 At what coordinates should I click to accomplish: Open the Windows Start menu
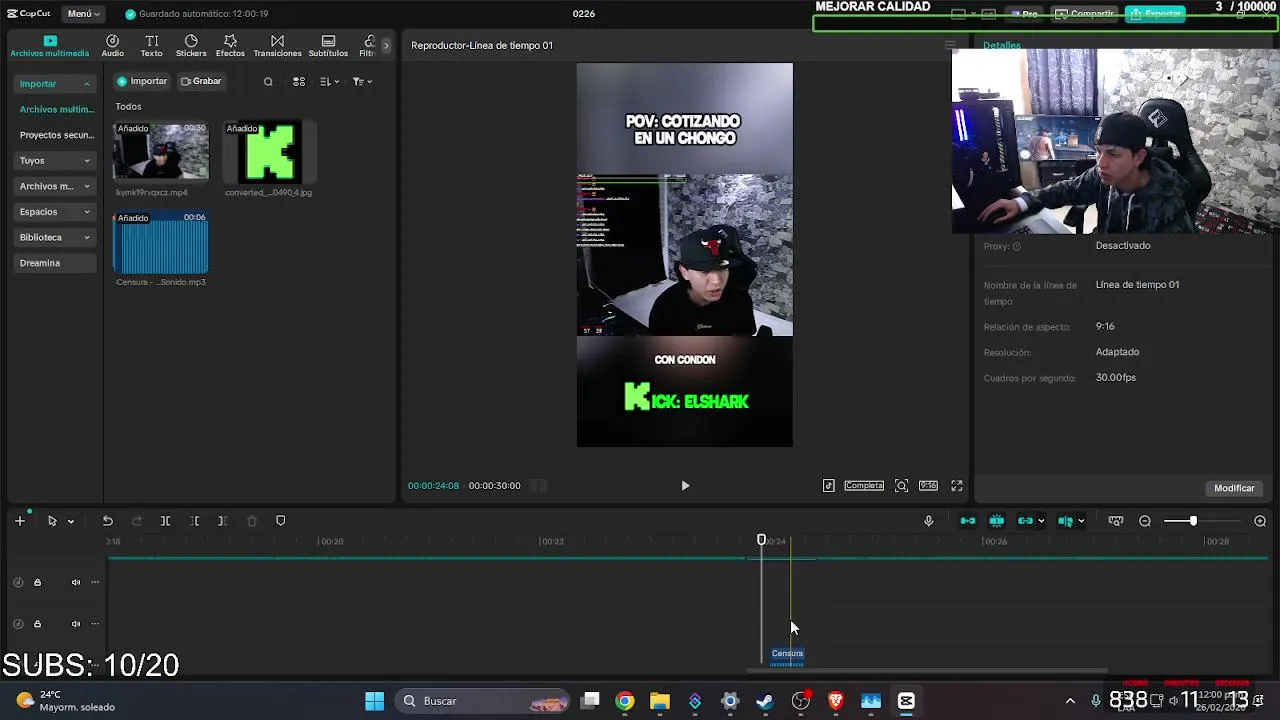[374, 701]
